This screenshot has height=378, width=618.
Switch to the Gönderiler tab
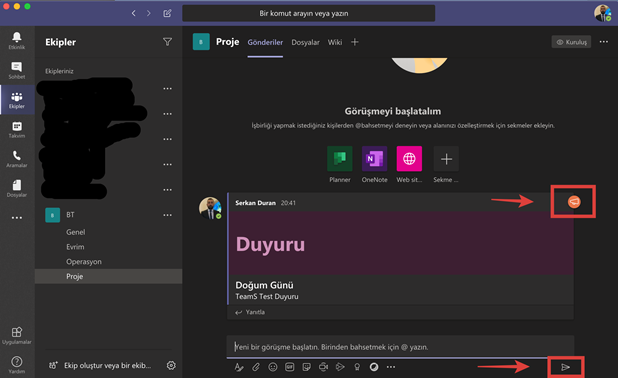265,42
